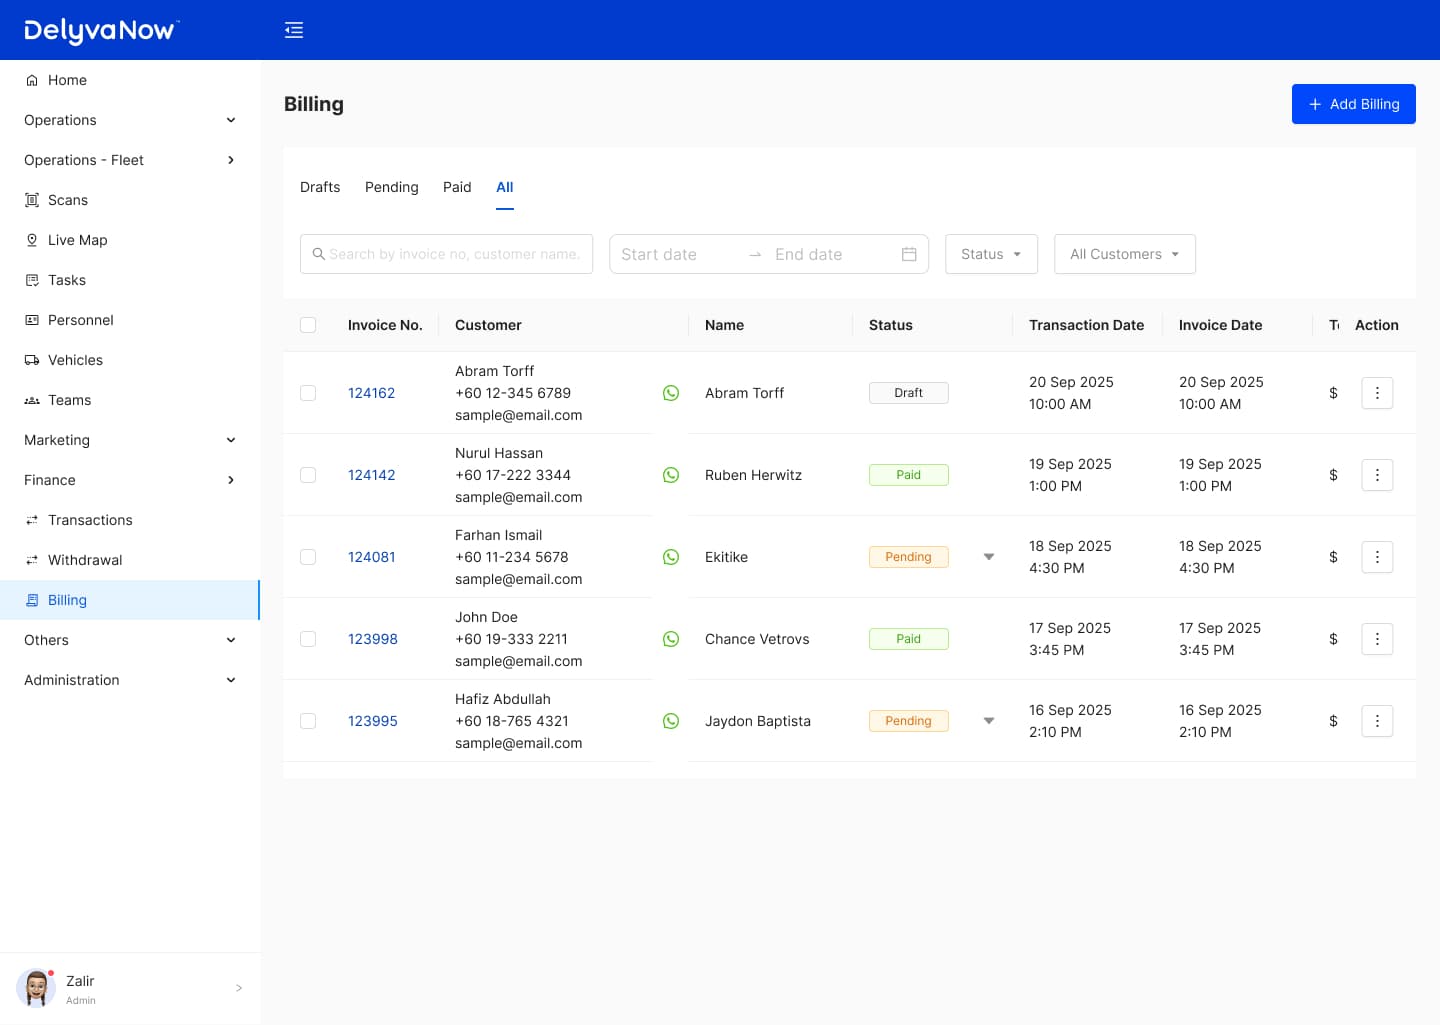
Task: Click WhatsApp icon for John Doe
Action: pos(671,639)
